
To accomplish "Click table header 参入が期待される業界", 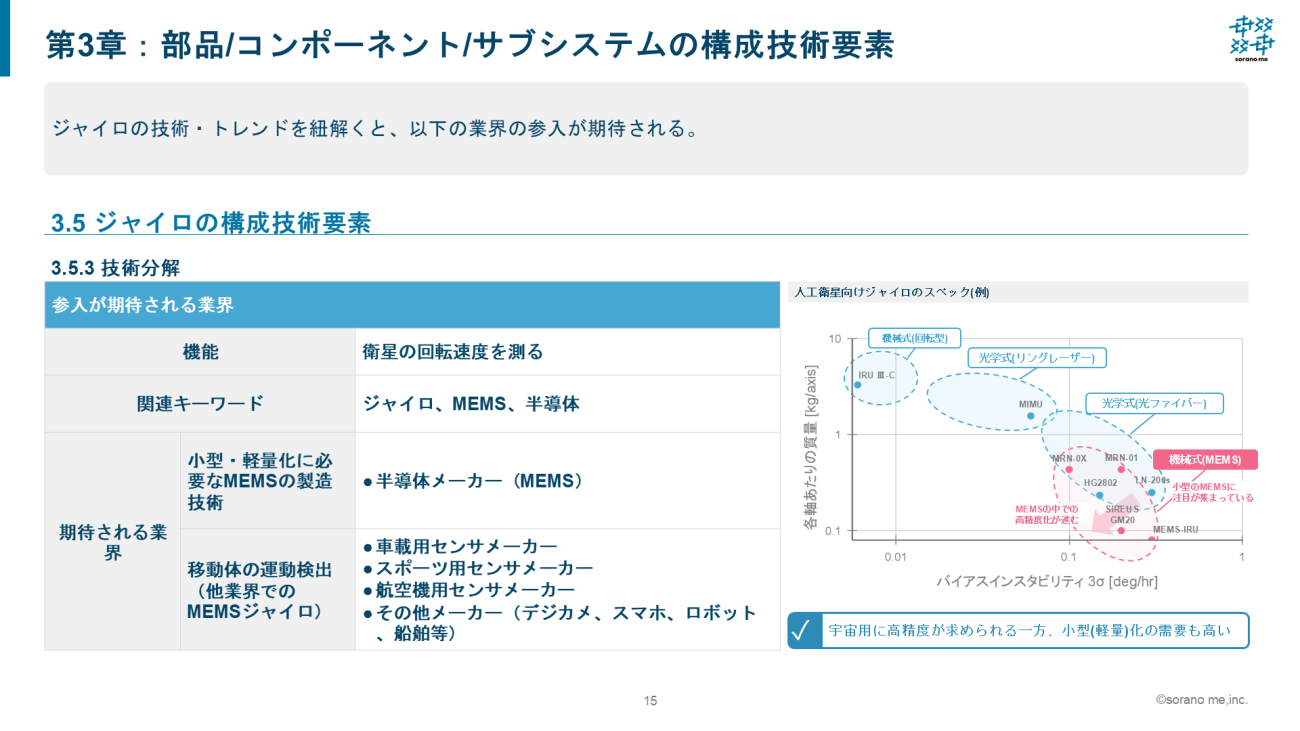I will [x=412, y=305].
